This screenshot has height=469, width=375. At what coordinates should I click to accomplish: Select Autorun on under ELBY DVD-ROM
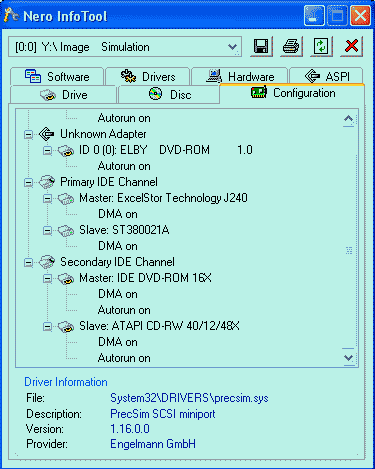[x=124, y=166]
